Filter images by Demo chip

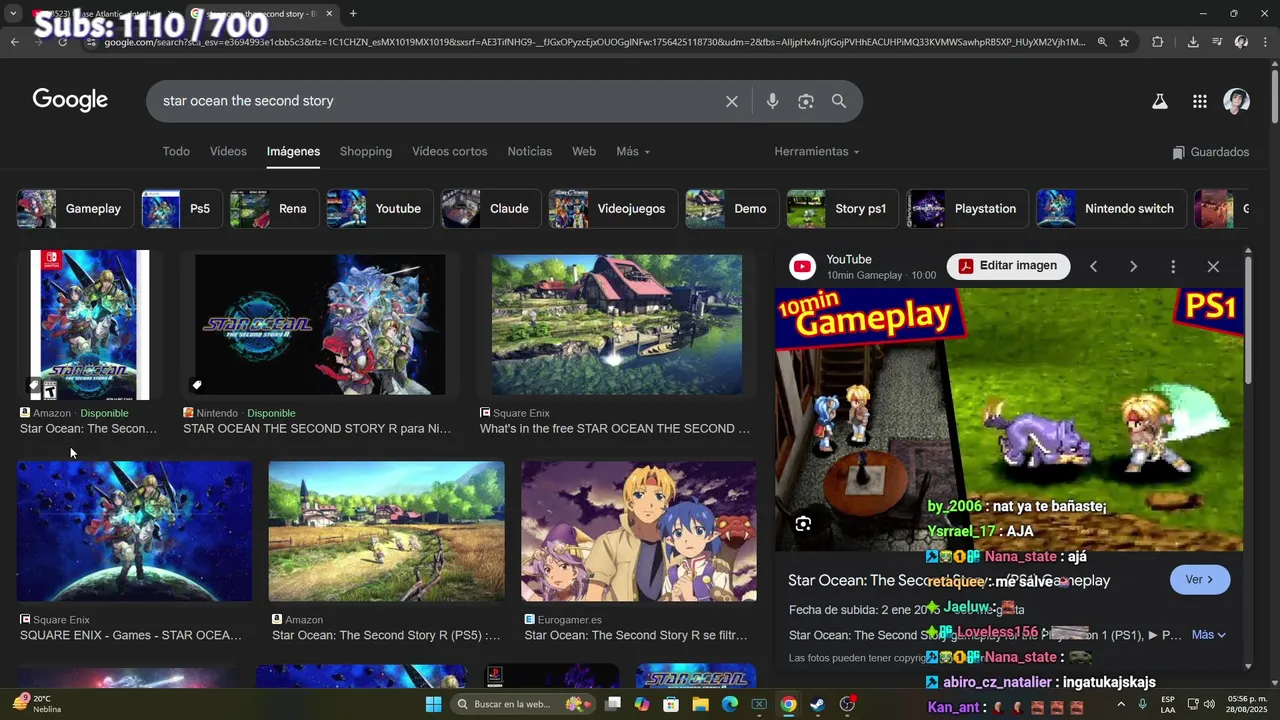[x=731, y=209]
